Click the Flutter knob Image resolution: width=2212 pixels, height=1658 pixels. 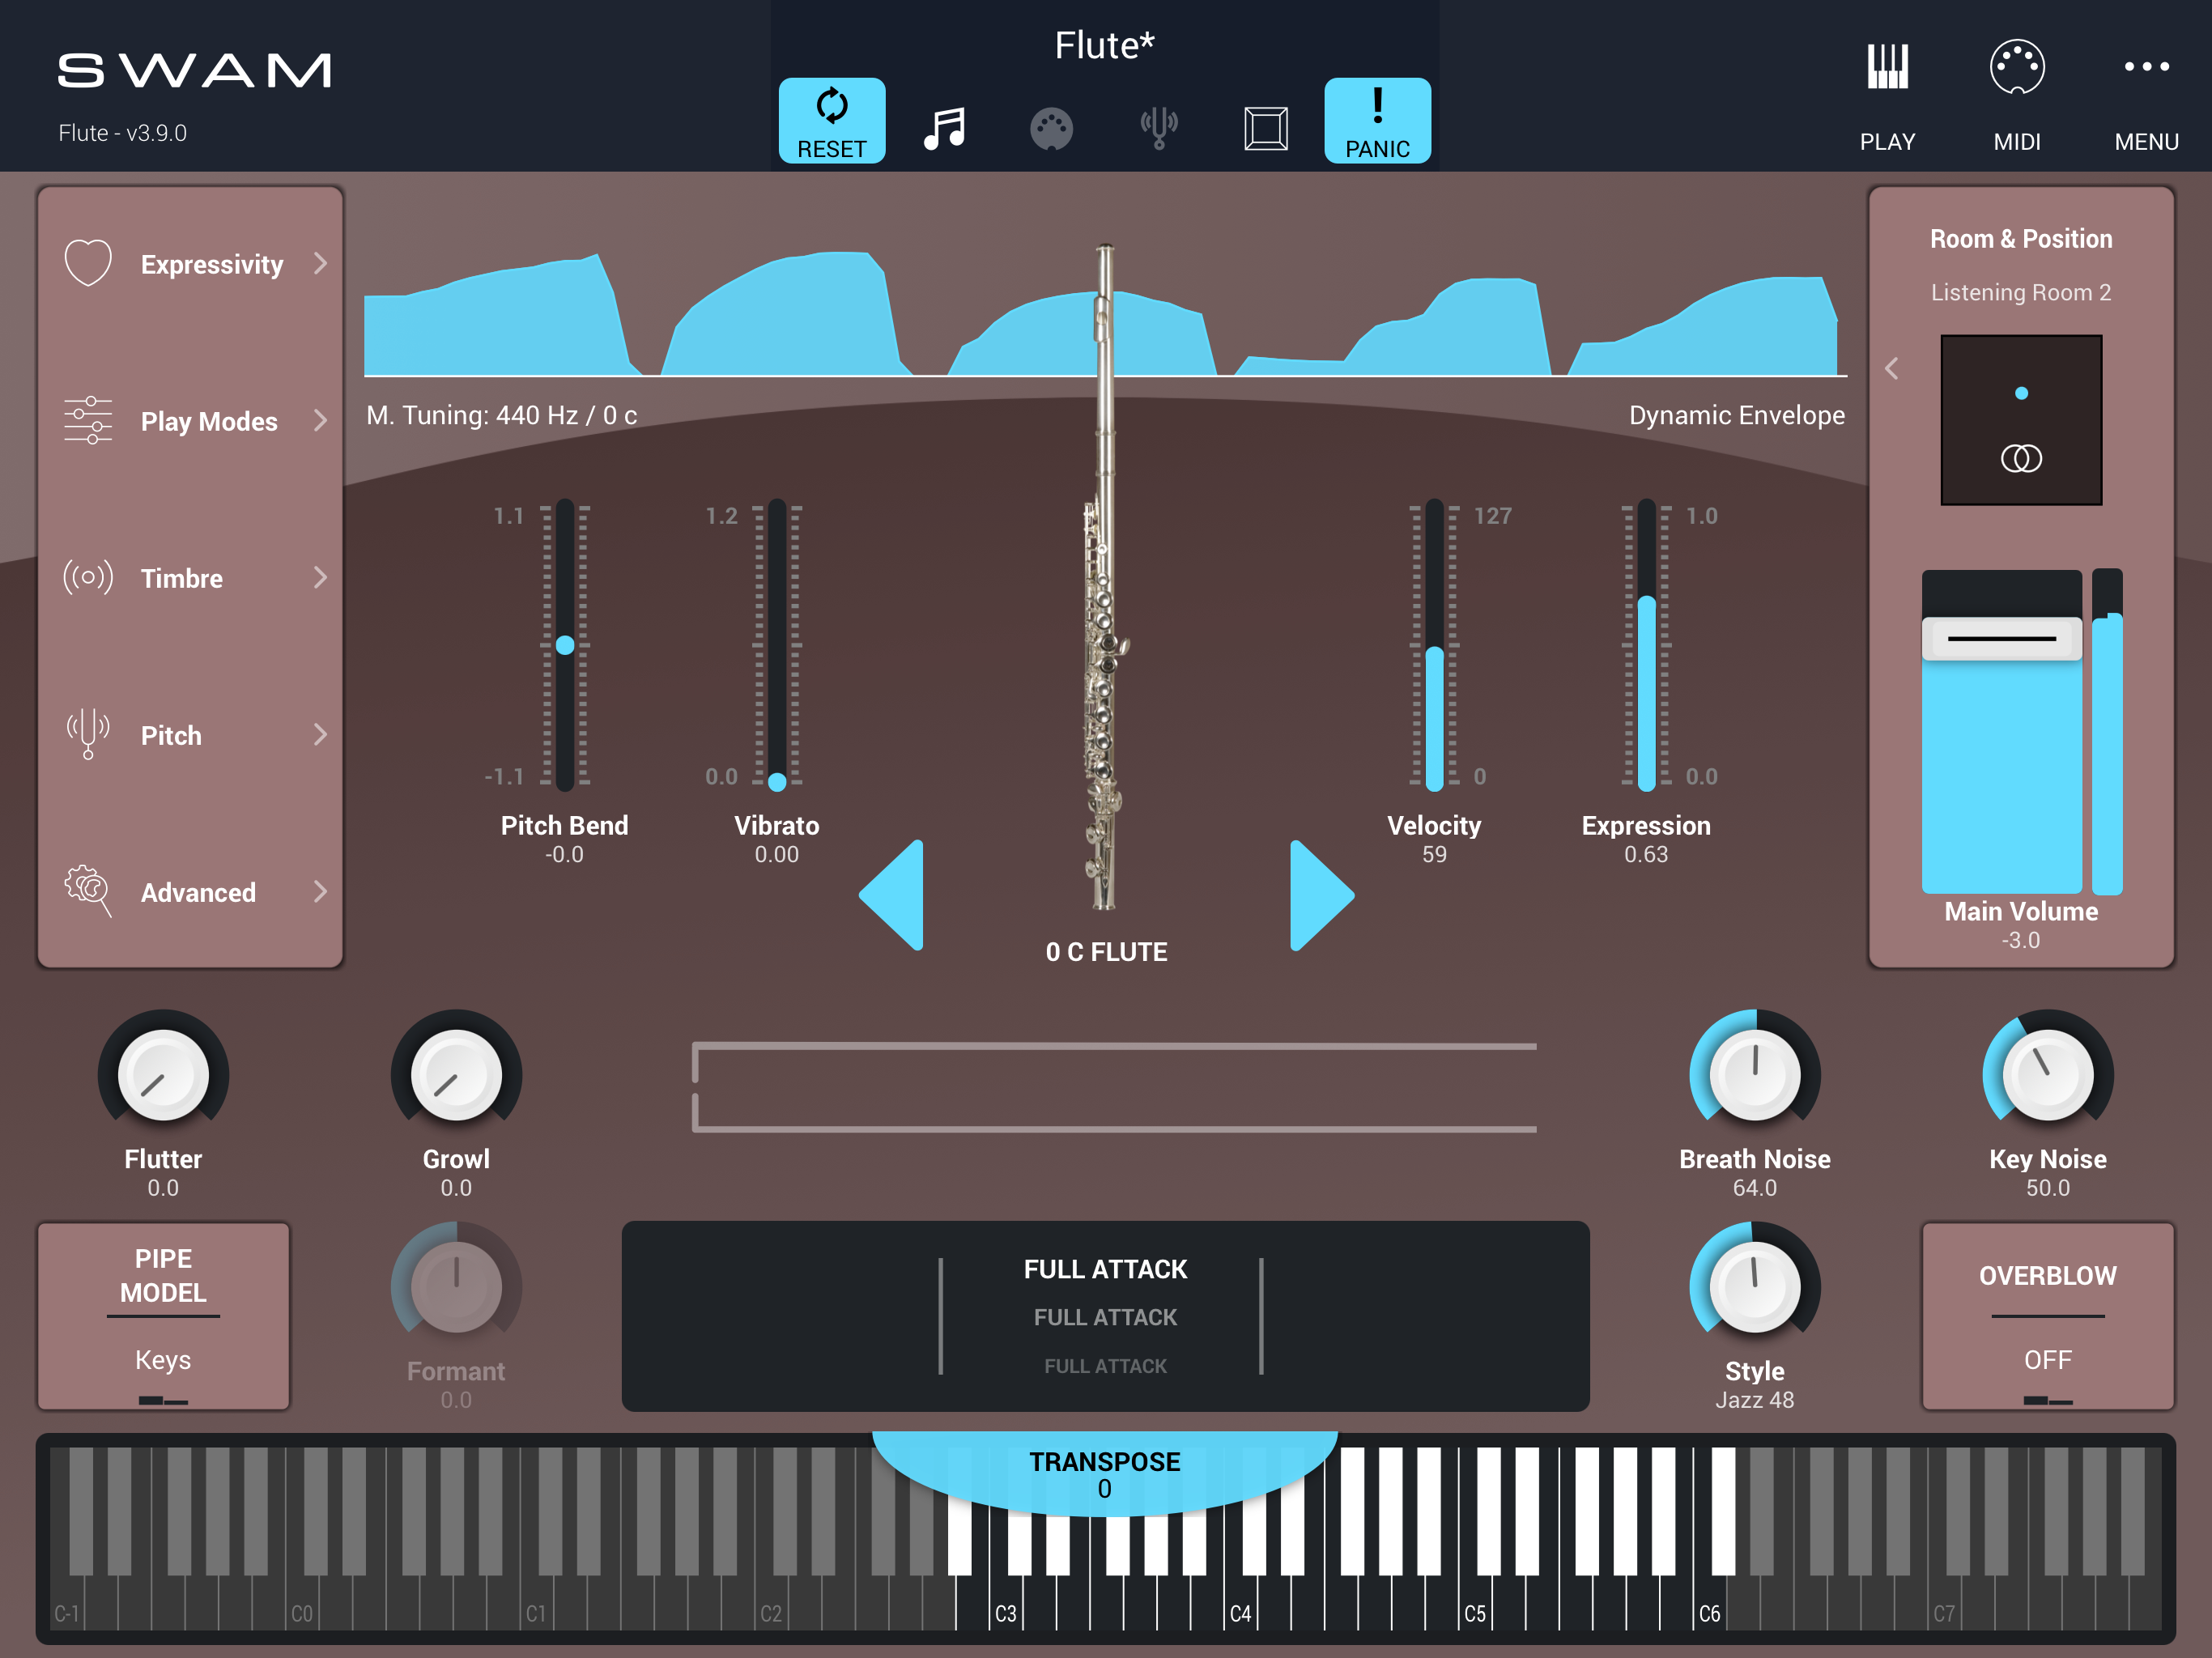click(163, 1074)
